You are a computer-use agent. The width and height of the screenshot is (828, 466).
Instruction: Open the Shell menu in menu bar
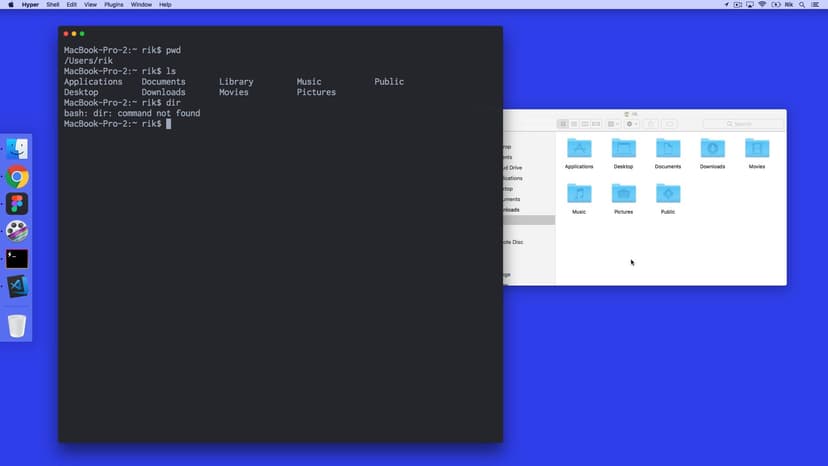53,5
